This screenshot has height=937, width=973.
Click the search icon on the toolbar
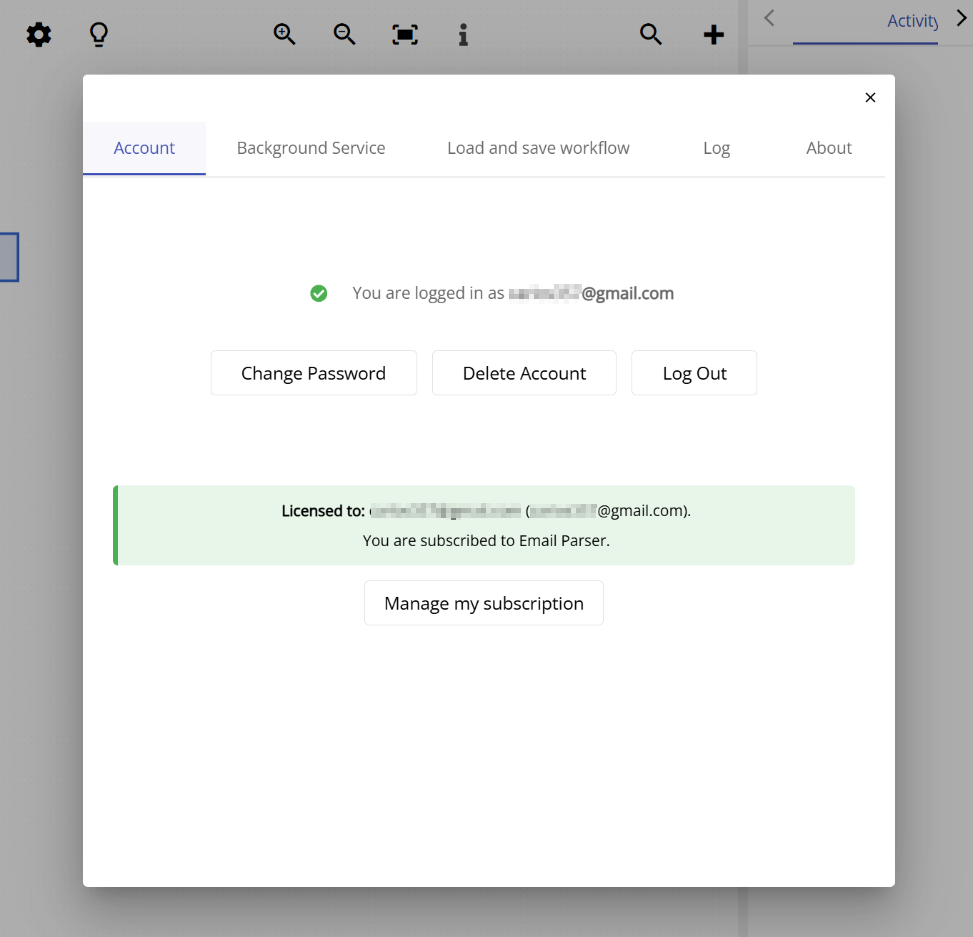(x=650, y=34)
